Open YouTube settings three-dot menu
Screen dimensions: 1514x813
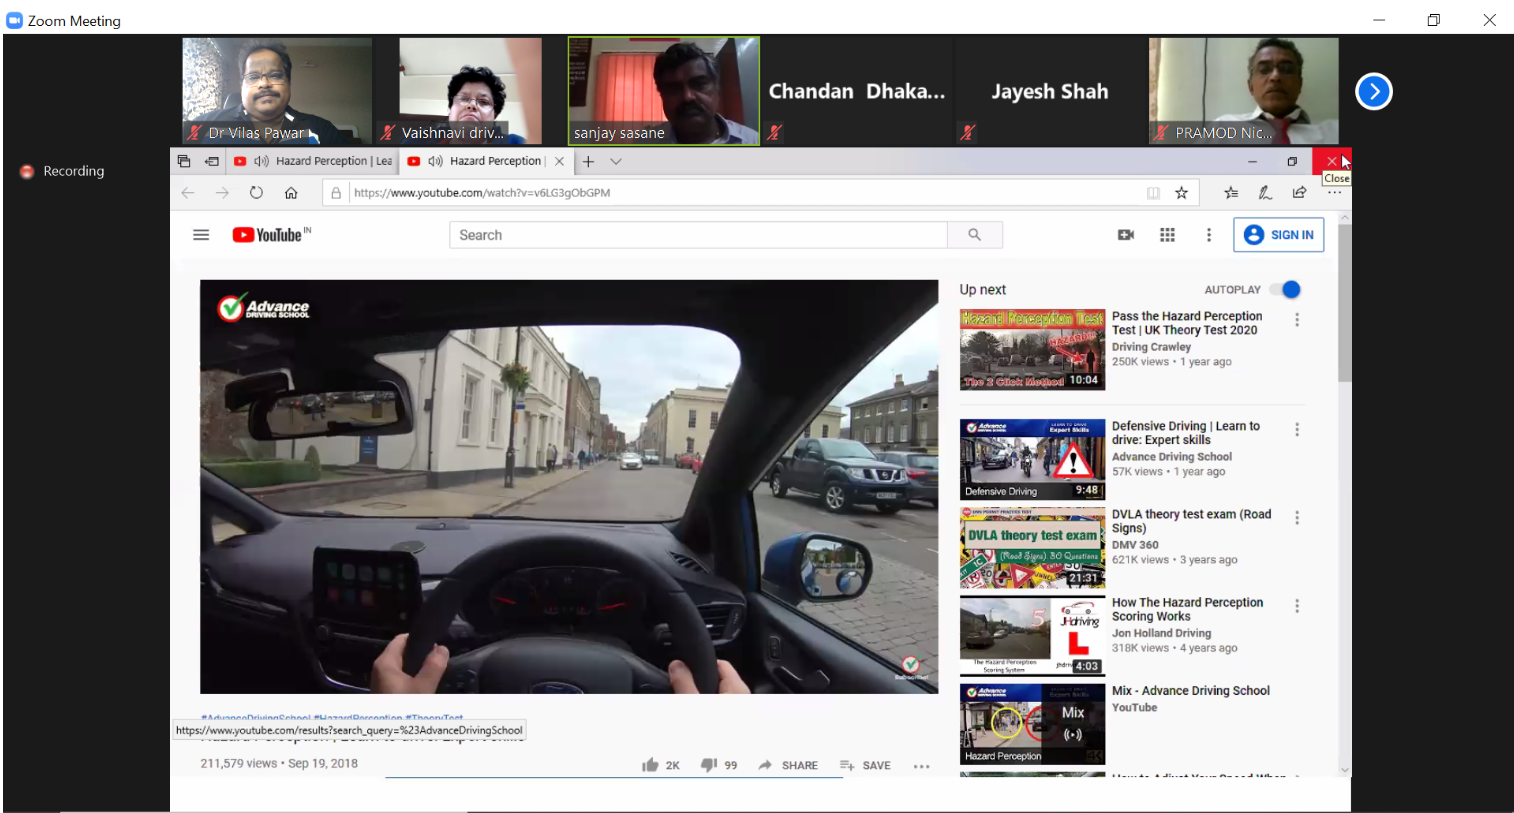point(1209,235)
